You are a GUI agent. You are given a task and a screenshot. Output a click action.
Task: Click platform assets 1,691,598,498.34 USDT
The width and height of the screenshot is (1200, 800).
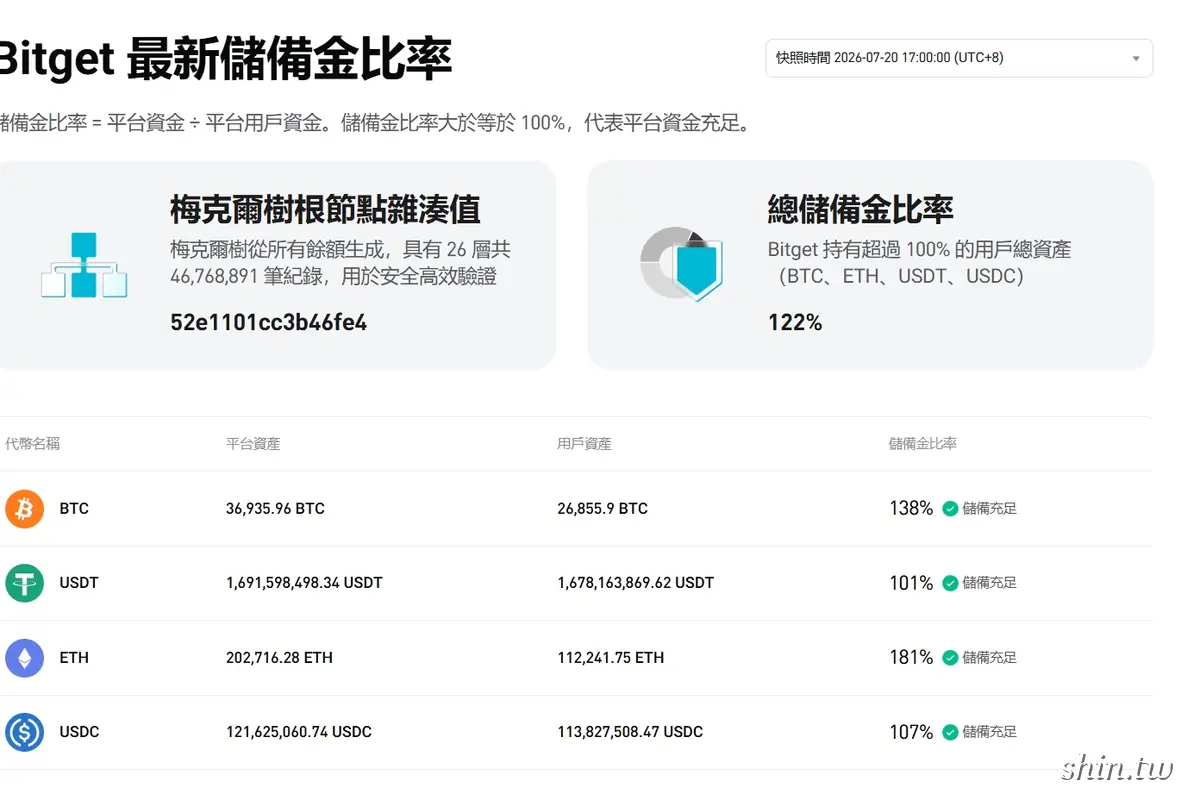tap(304, 583)
